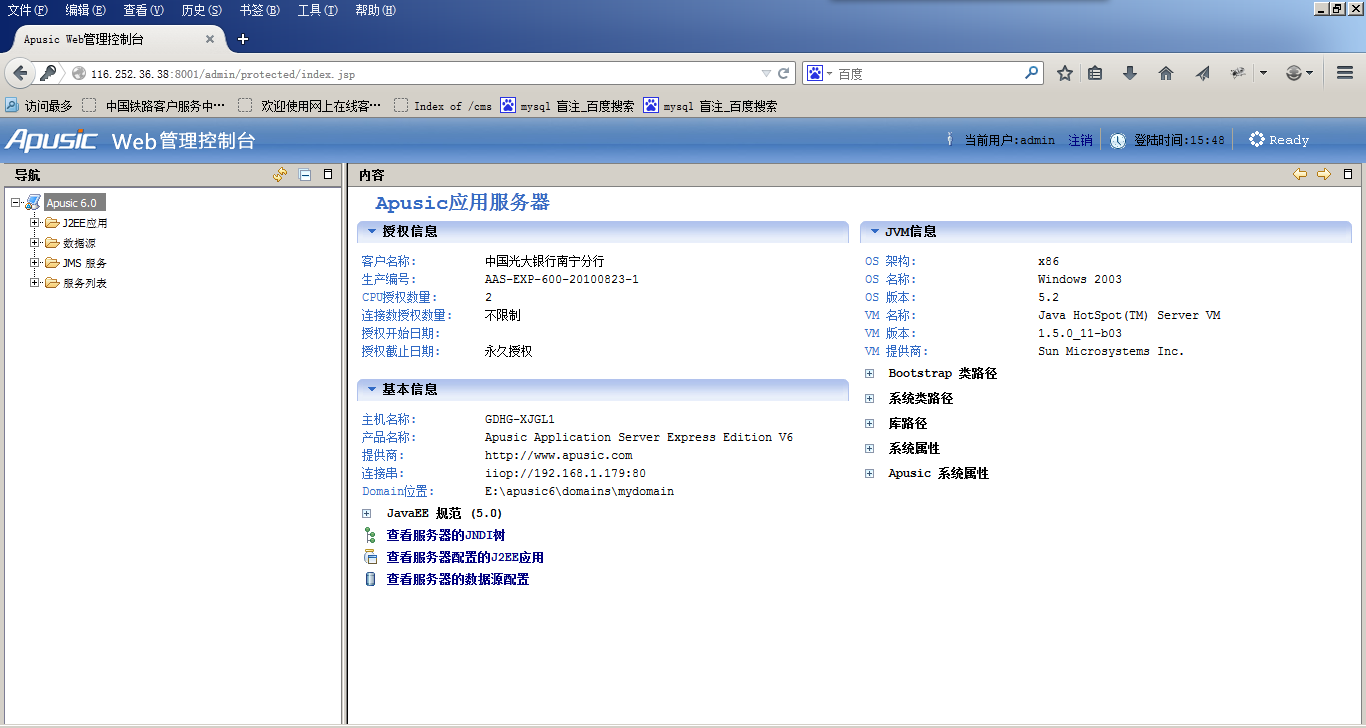The image size is (1366, 728).
Task: Open the 查看服务器的数据源配置 link
Action: pyautogui.click(x=458, y=580)
